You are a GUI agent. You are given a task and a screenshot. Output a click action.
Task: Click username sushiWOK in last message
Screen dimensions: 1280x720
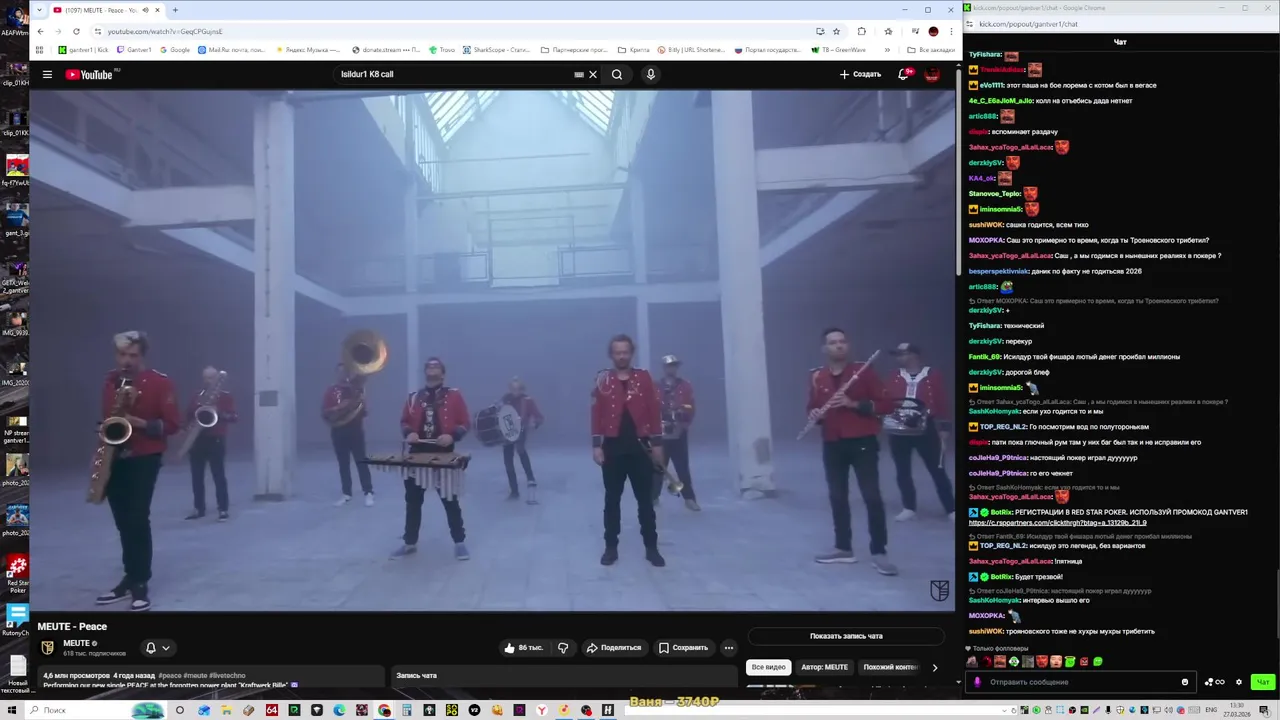click(986, 631)
